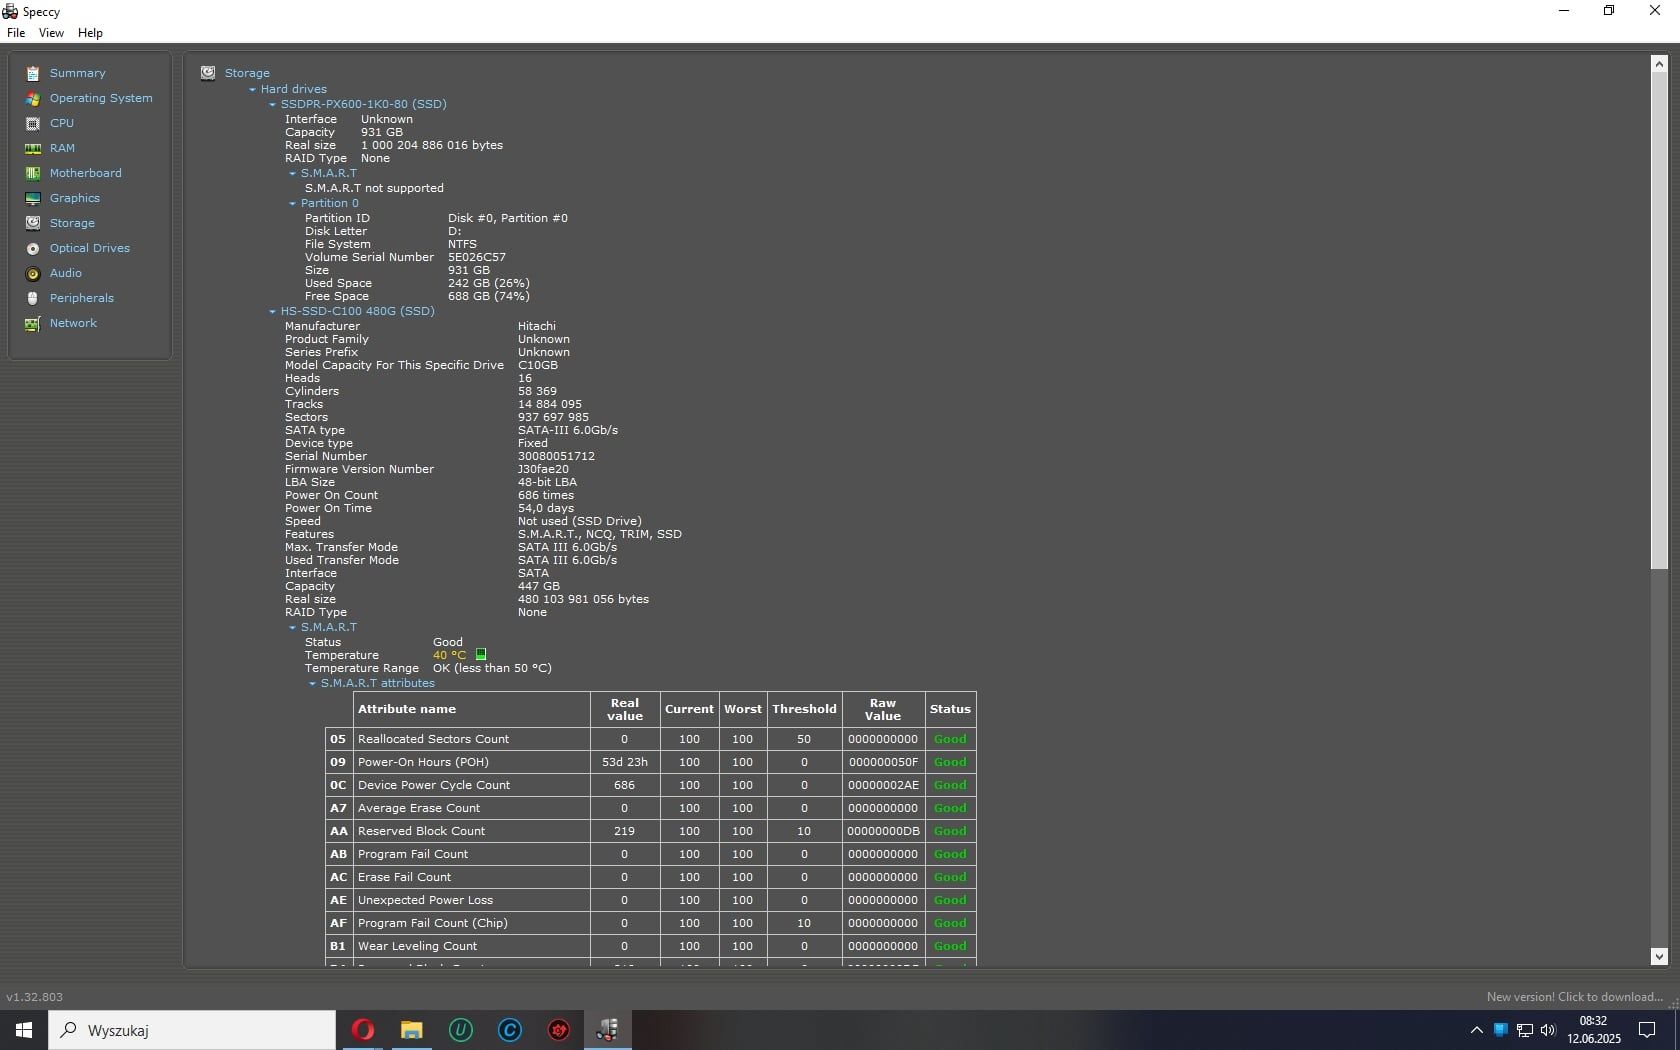The image size is (1680, 1050).
Task: Open the notification center icon
Action: (x=1647, y=1030)
